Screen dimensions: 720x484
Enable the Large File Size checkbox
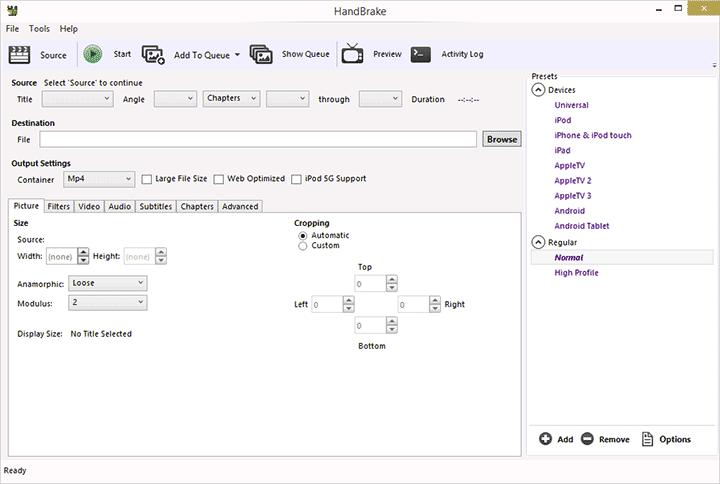pos(146,179)
